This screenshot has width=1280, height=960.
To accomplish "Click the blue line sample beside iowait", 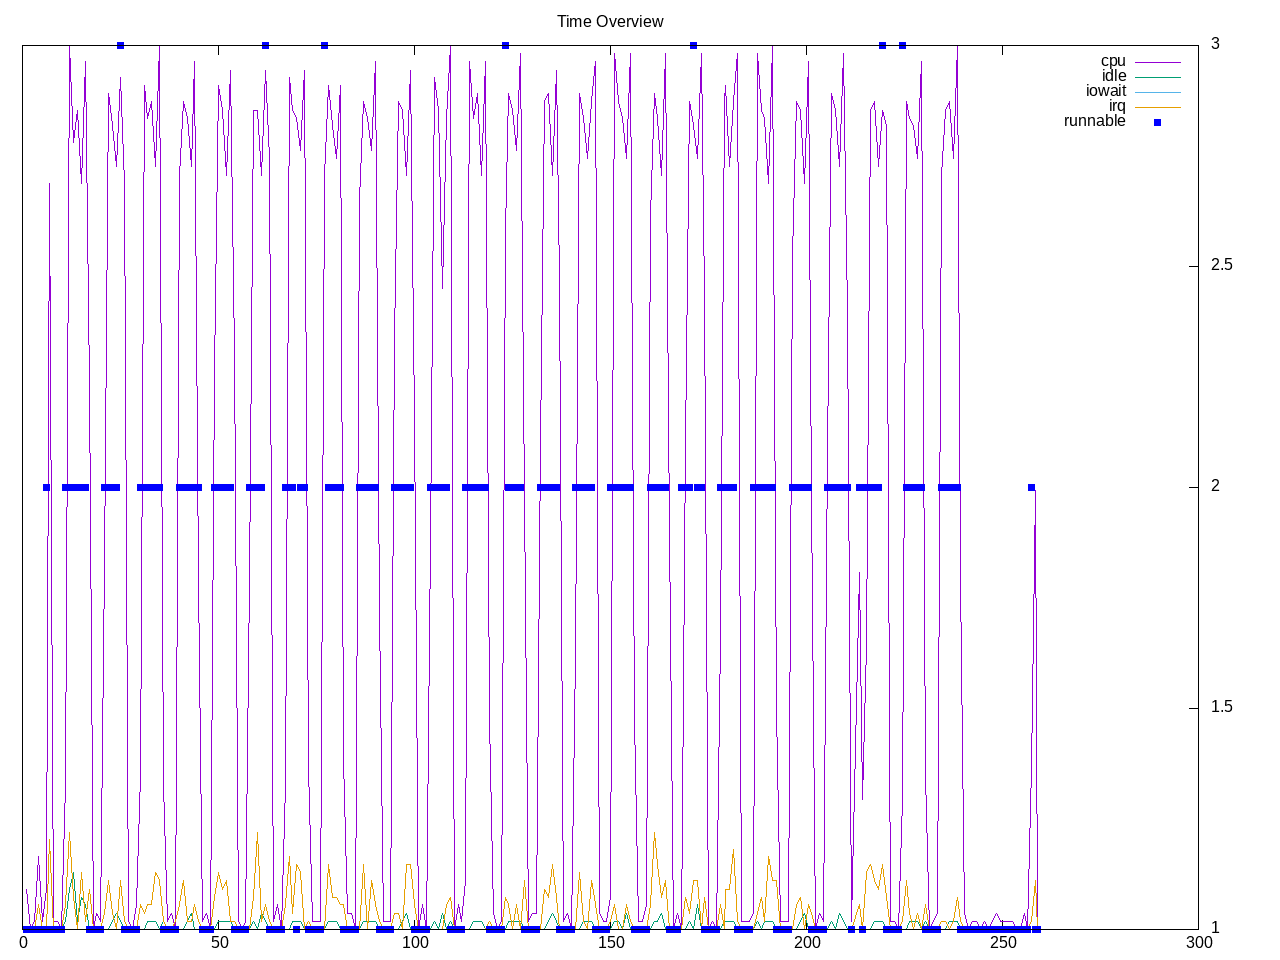I will (1157, 92).
